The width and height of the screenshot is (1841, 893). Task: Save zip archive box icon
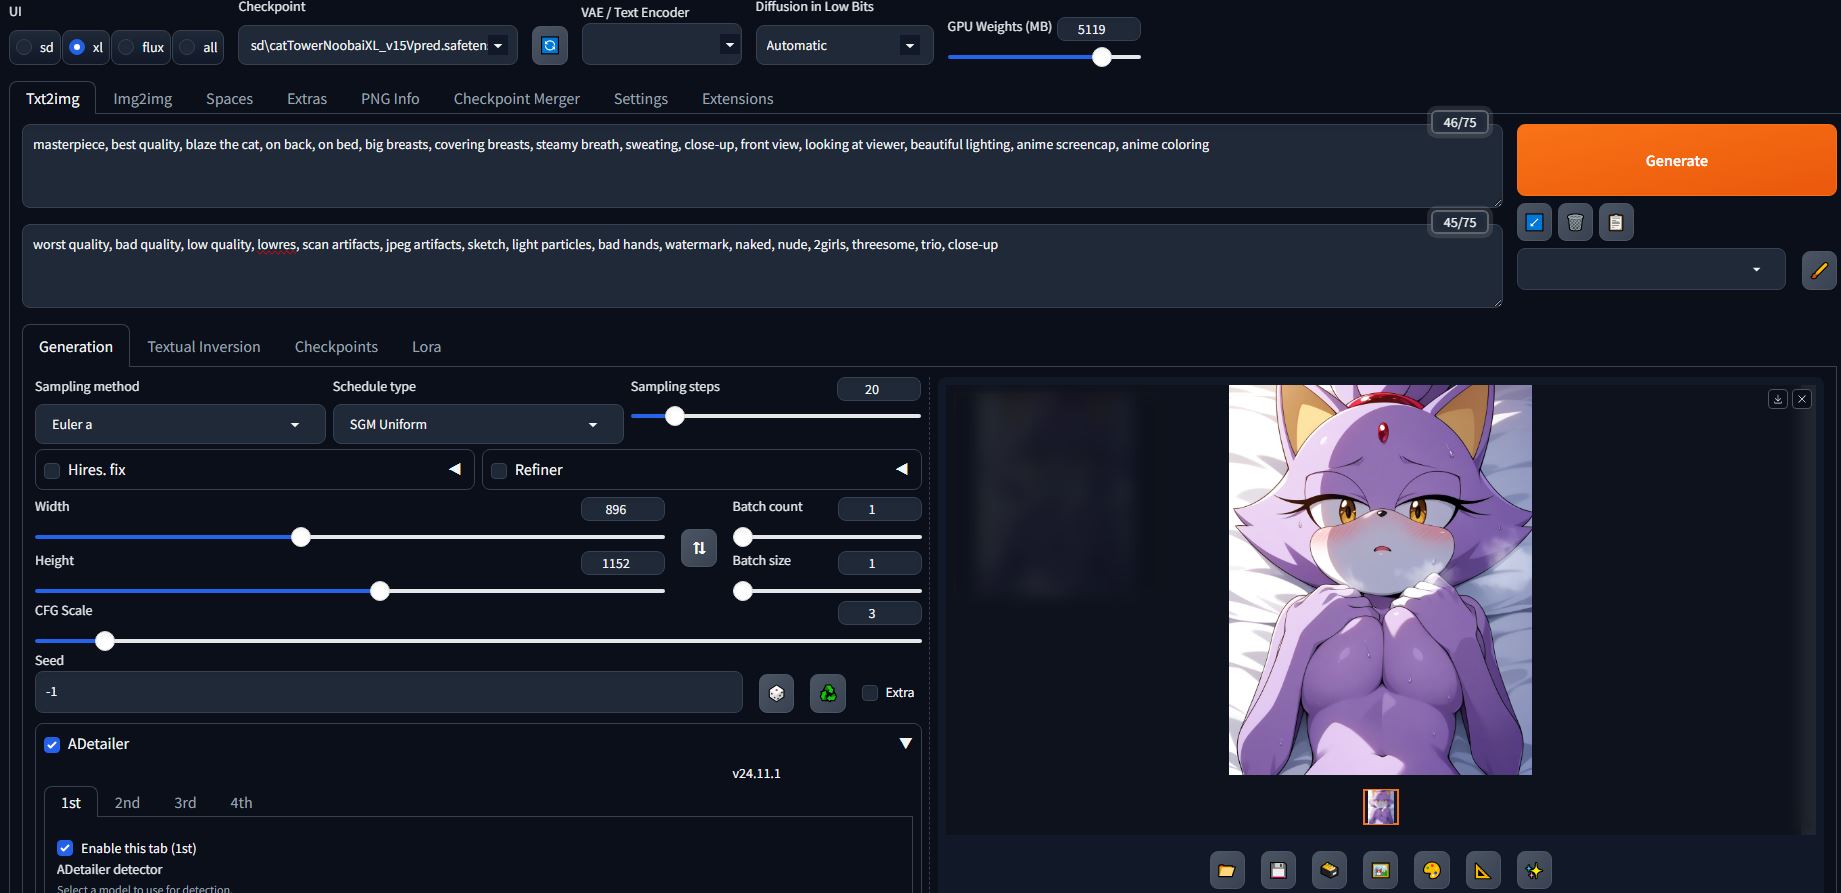(1329, 870)
